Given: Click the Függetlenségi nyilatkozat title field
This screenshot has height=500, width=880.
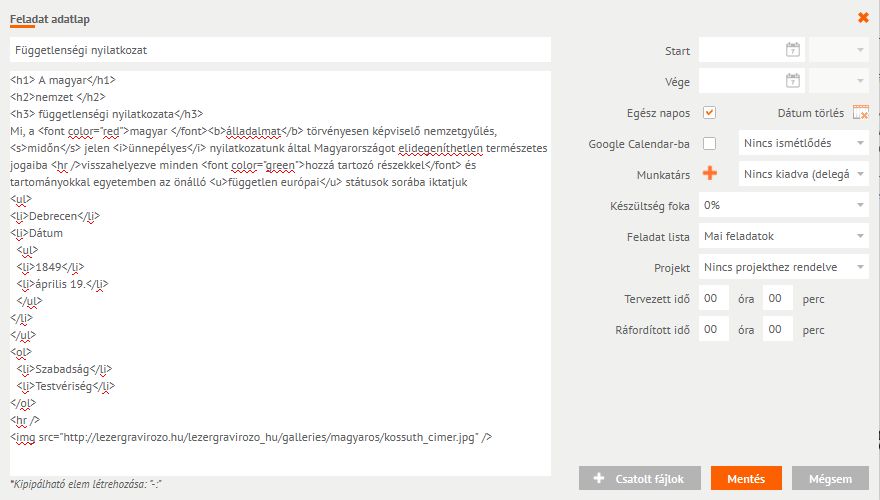Looking at the screenshot, I should [280, 50].
